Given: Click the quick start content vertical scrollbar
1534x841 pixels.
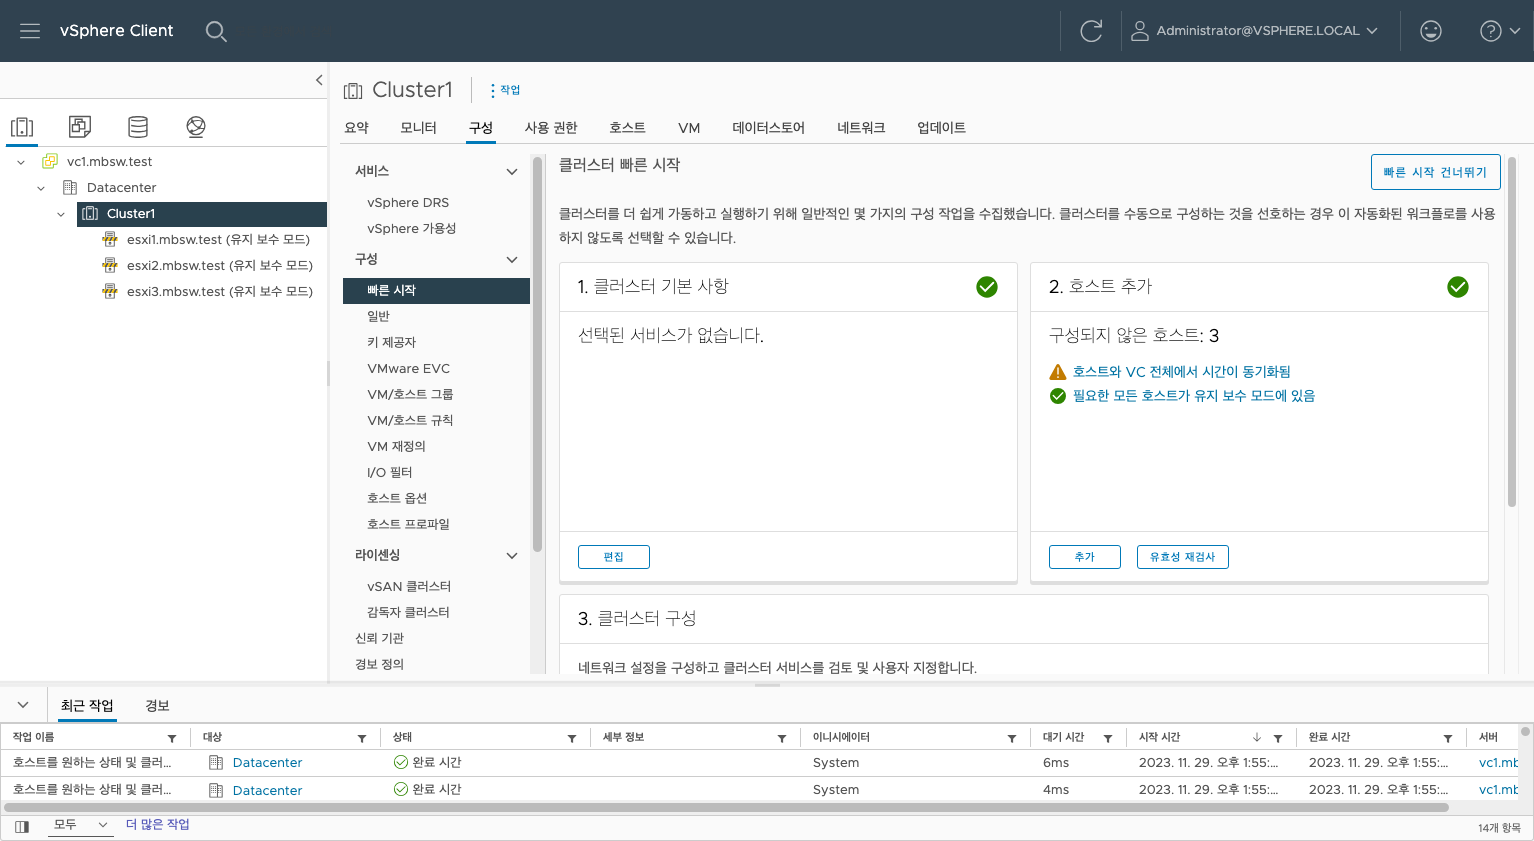Looking at the screenshot, I should point(1512,333).
